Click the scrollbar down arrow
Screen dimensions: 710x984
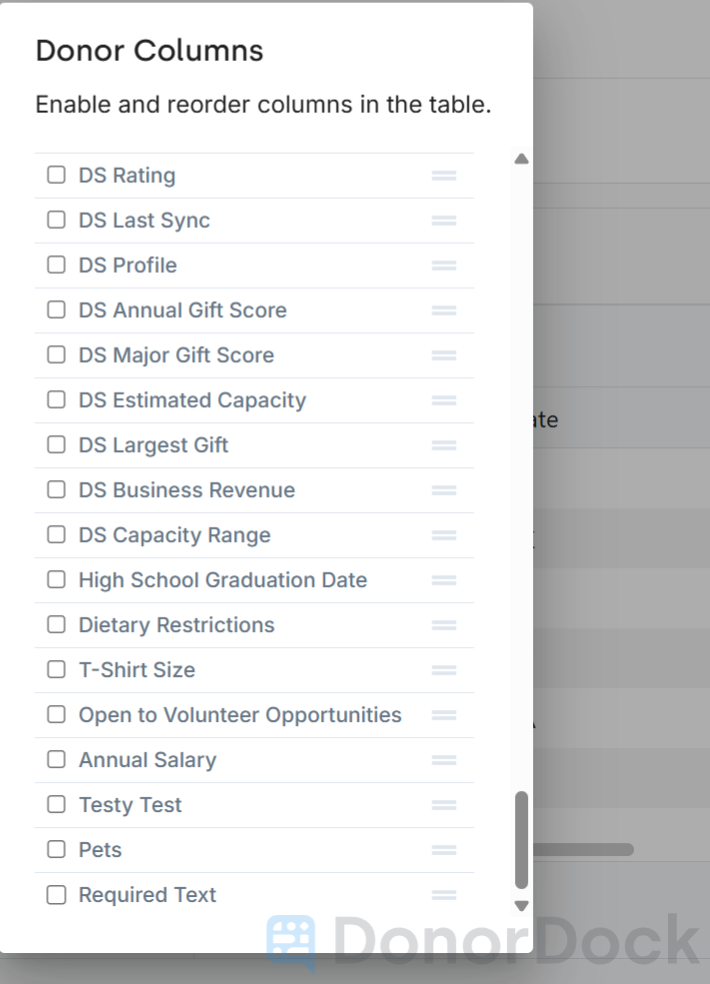coord(521,905)
